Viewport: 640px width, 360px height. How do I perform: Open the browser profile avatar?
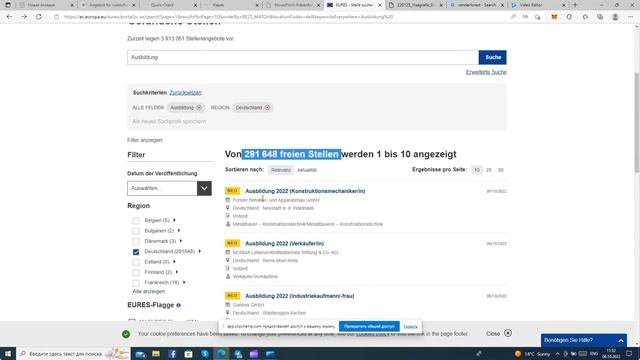(x=615, y=17)
